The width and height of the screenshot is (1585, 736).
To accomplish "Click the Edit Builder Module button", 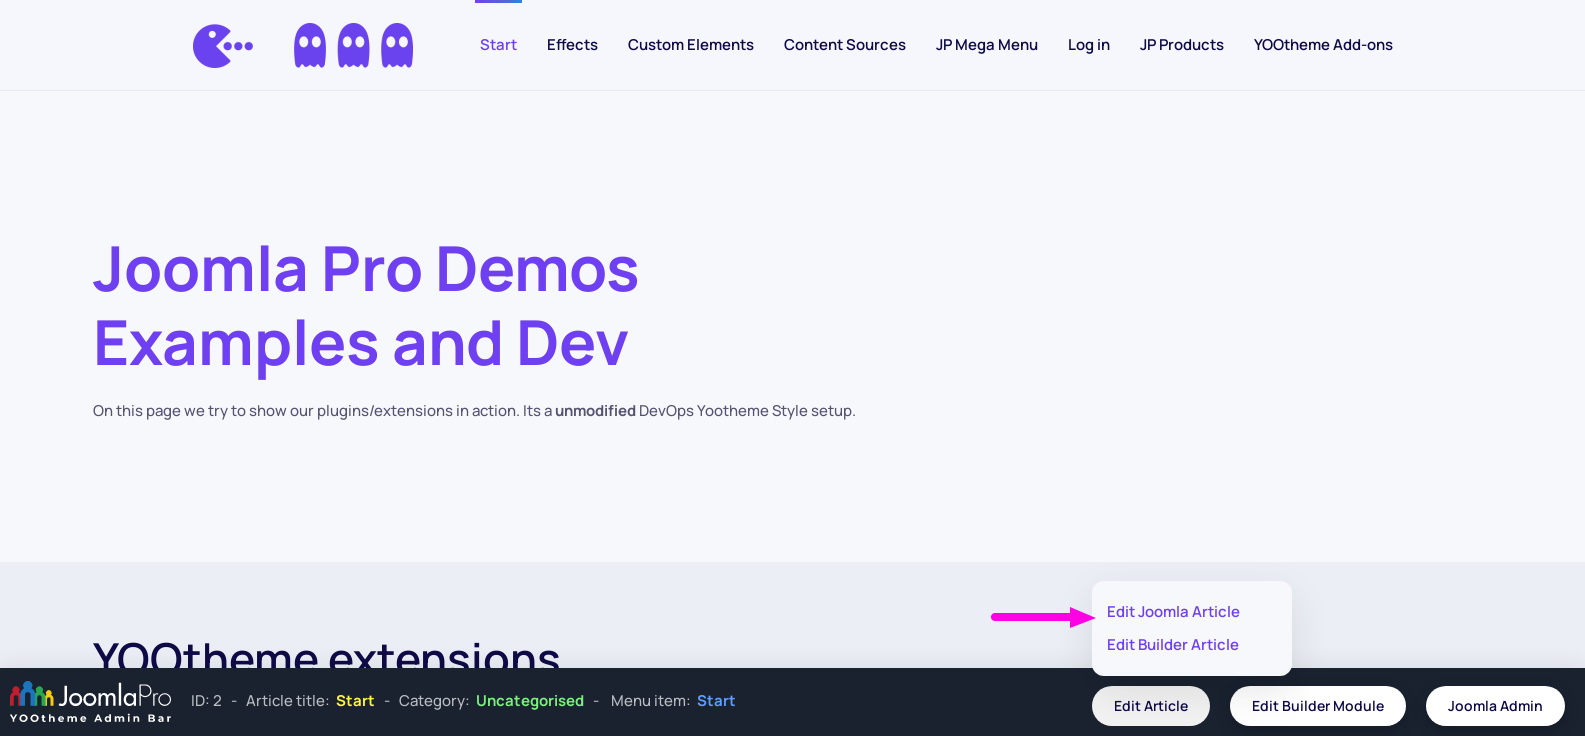I will (x=1318, y=706).
